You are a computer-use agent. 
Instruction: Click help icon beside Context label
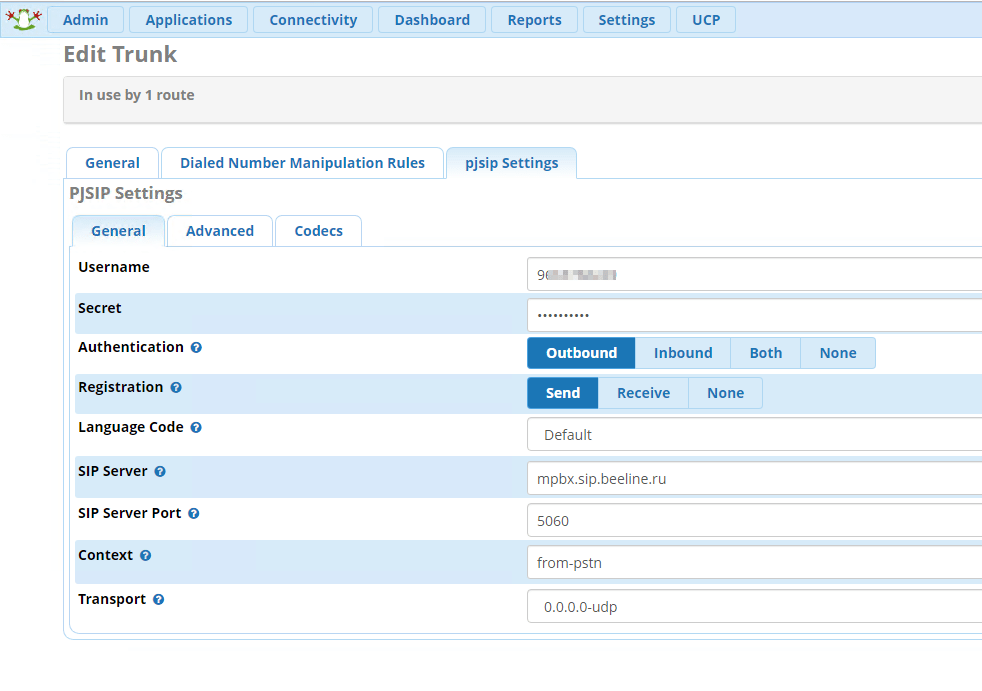coord(146,556)
